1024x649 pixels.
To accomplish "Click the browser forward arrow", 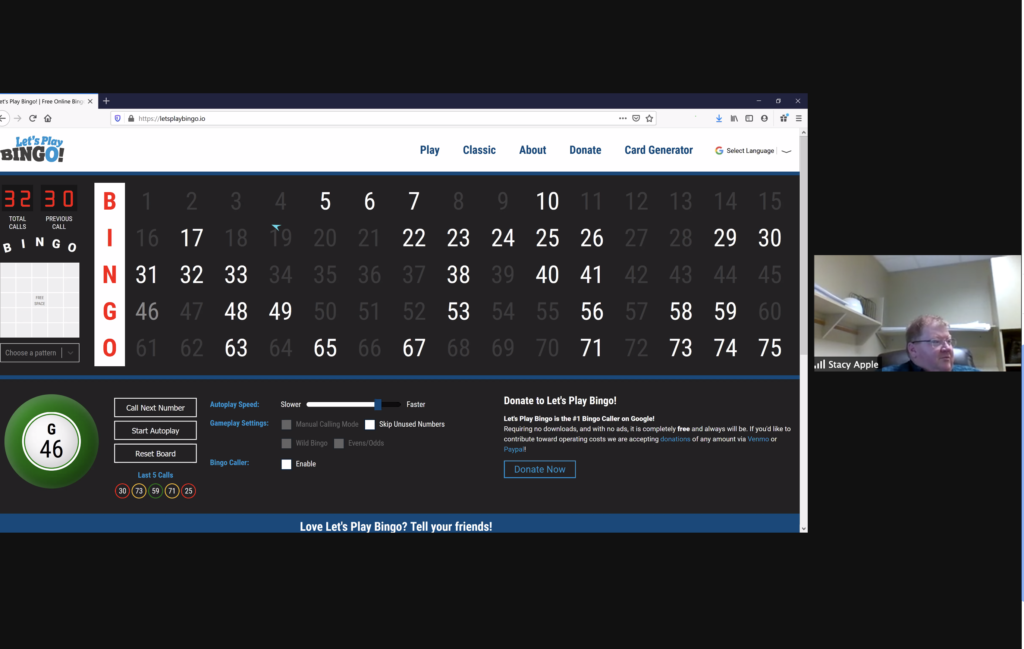I will point(18,118).
